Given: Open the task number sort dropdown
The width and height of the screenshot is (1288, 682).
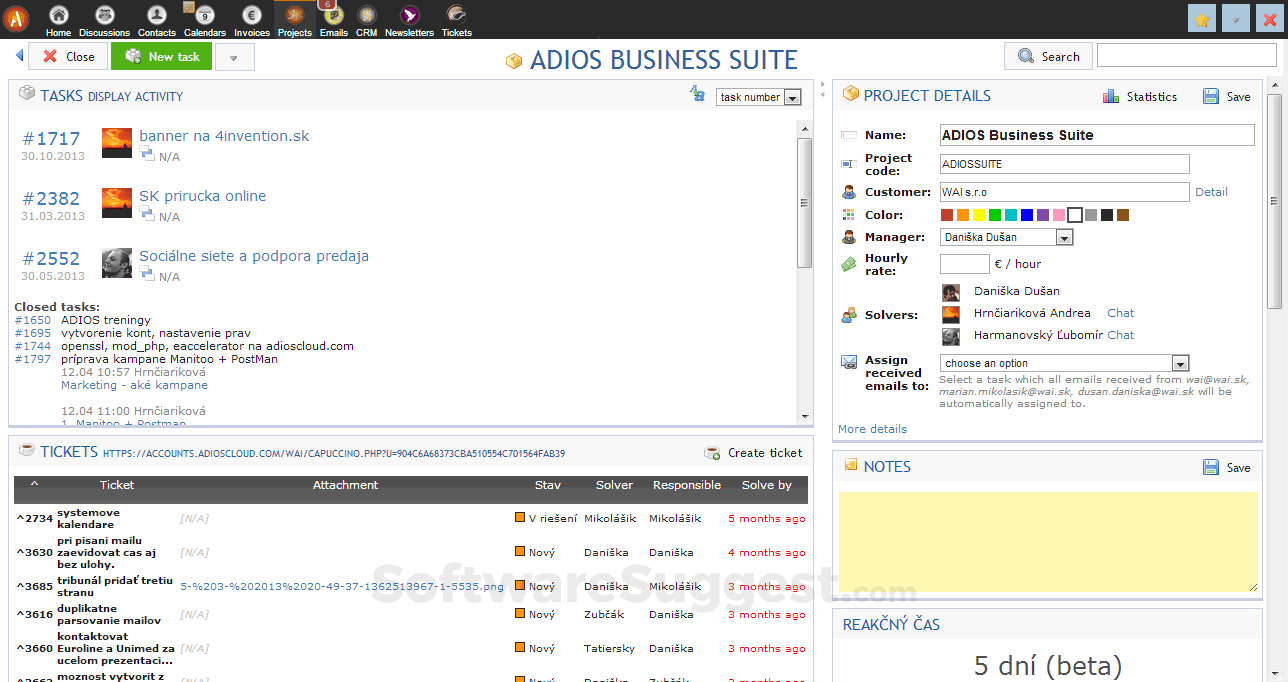Looking at the screenshot, I should (759, 97).
